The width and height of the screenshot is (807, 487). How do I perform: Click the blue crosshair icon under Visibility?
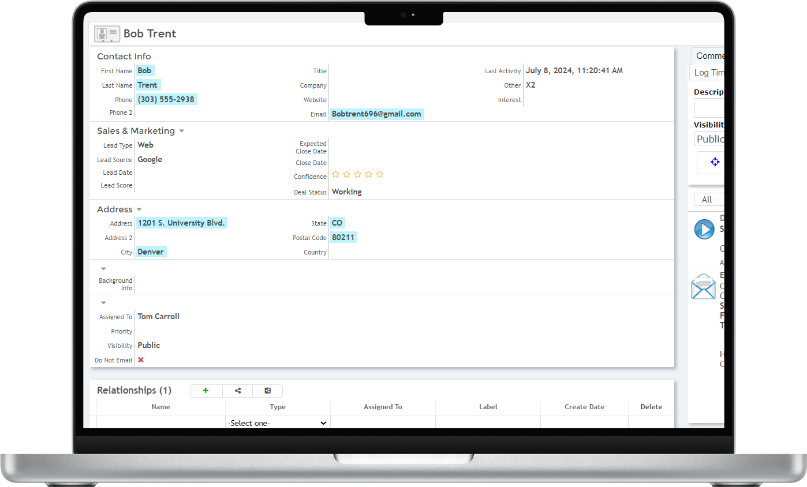(x=714, y=162)
